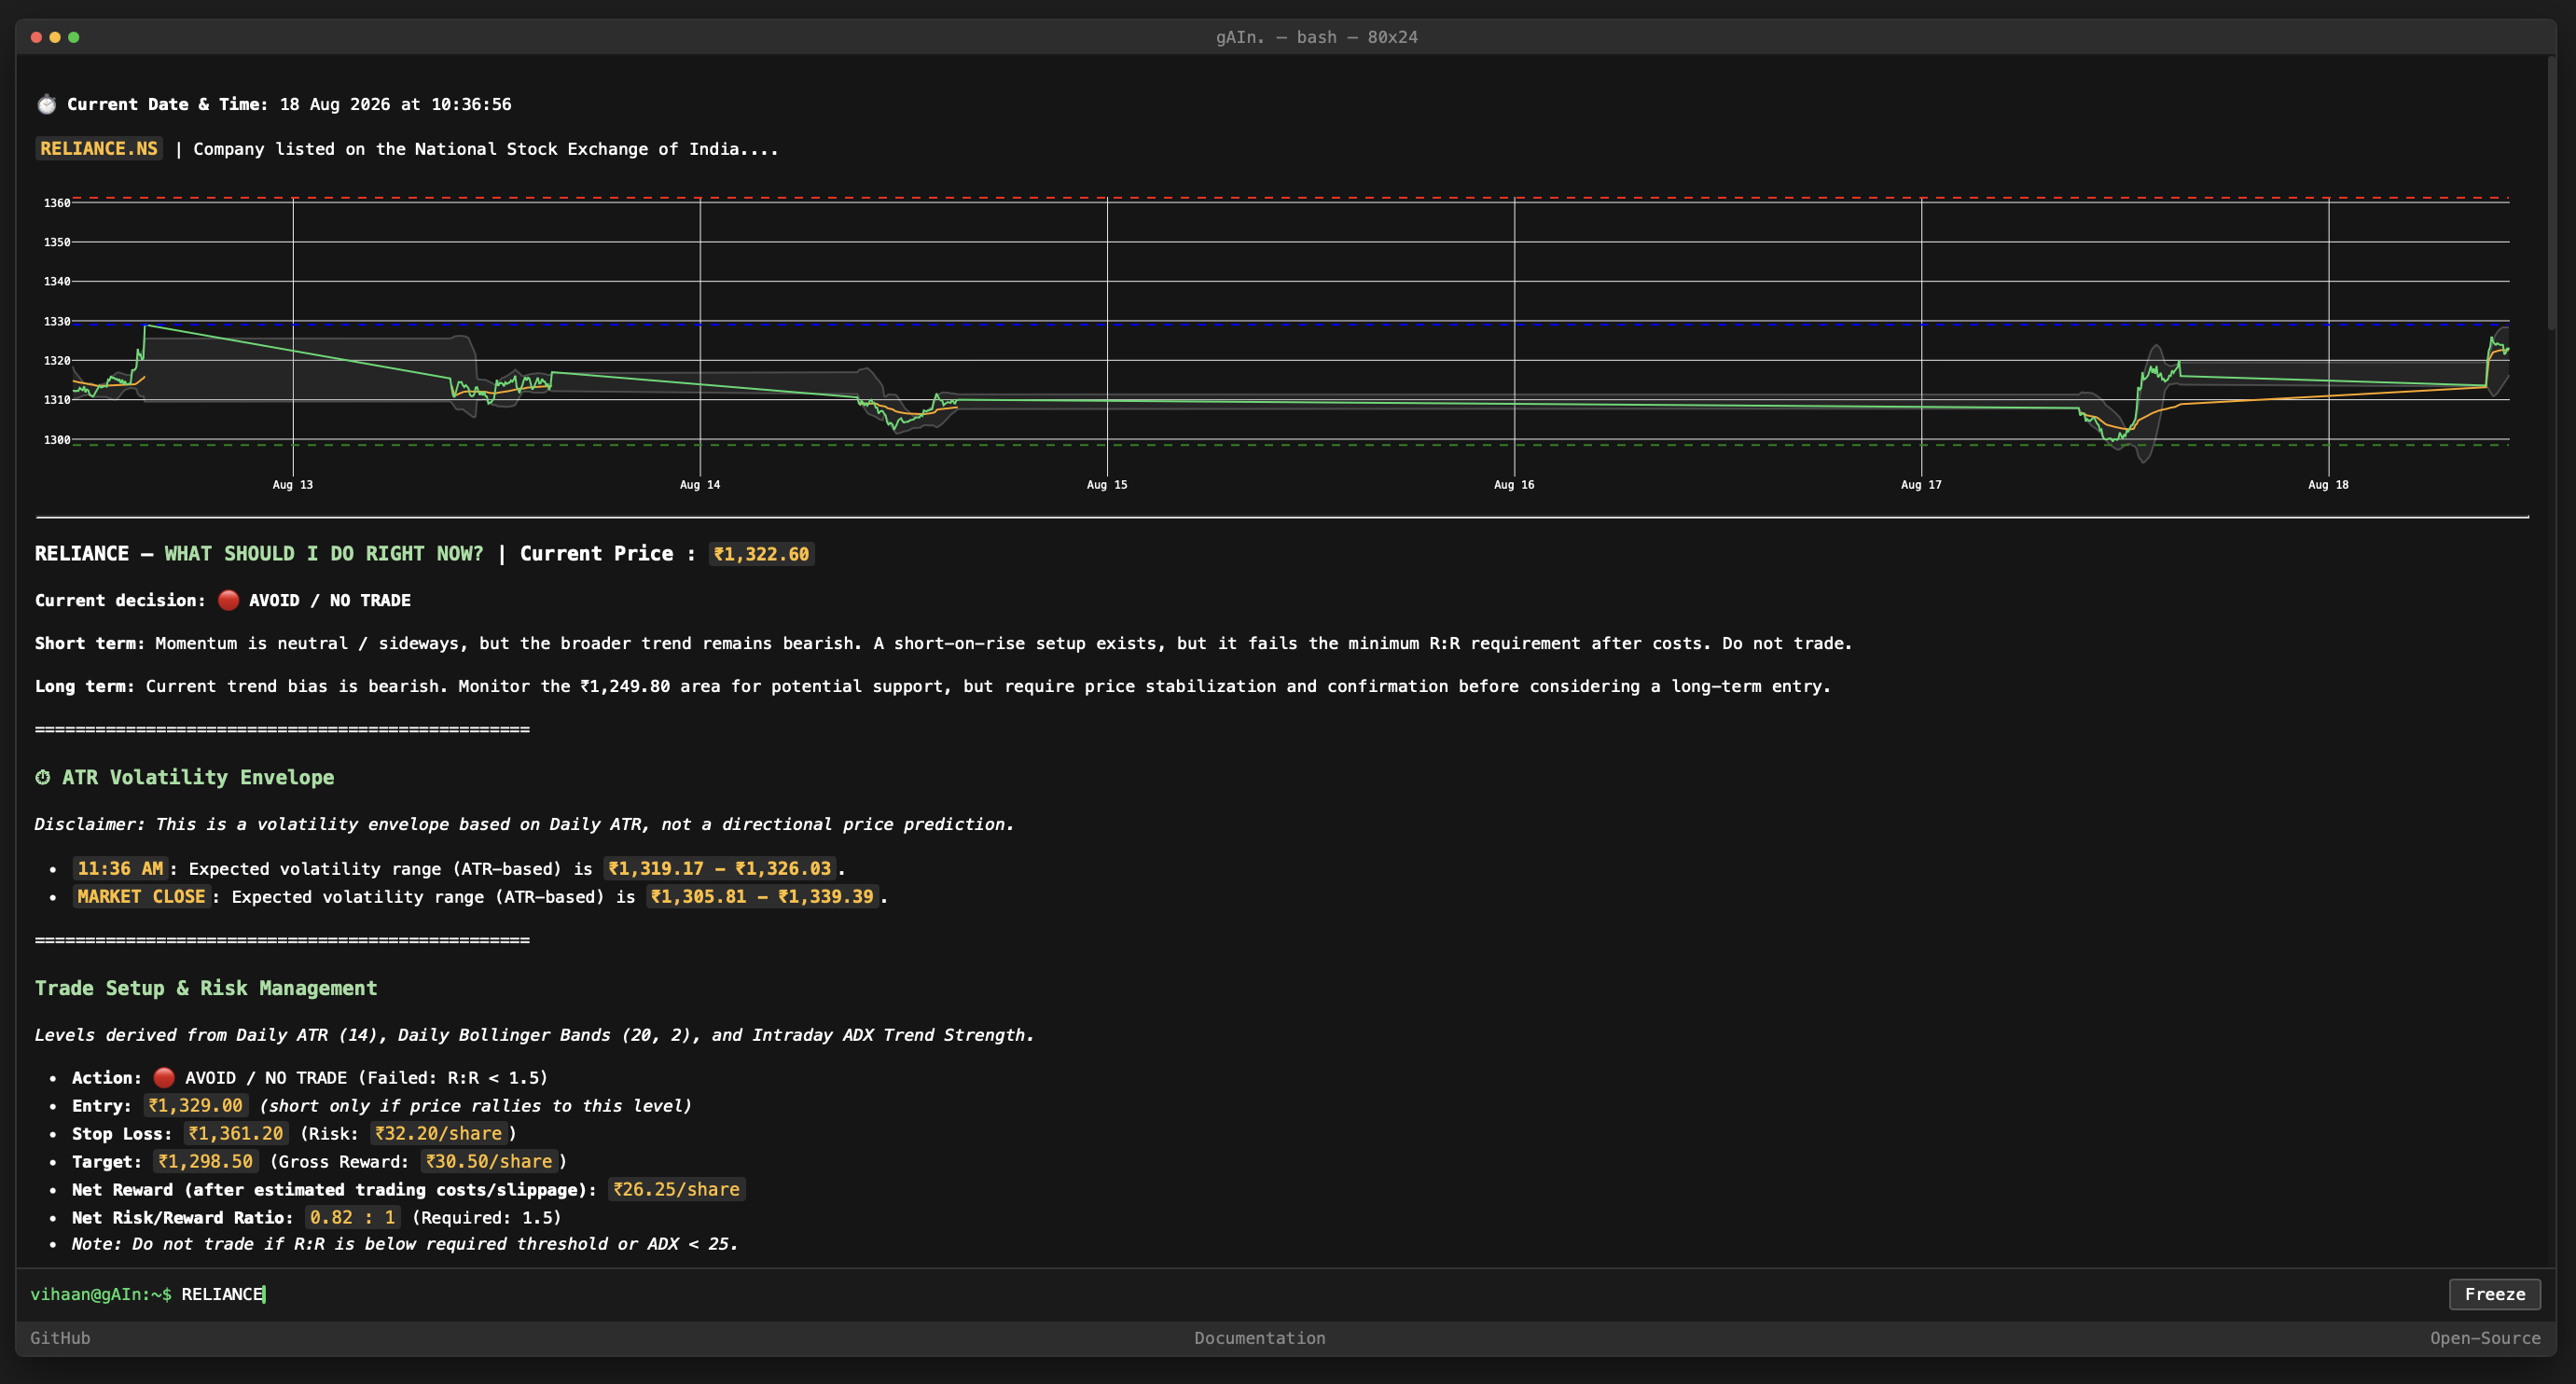2576x1384 pixels.
Task: Click the range ₹1,319.17 – ₹1,326.03
Action: pyautogui.click(x=719, y=869)
